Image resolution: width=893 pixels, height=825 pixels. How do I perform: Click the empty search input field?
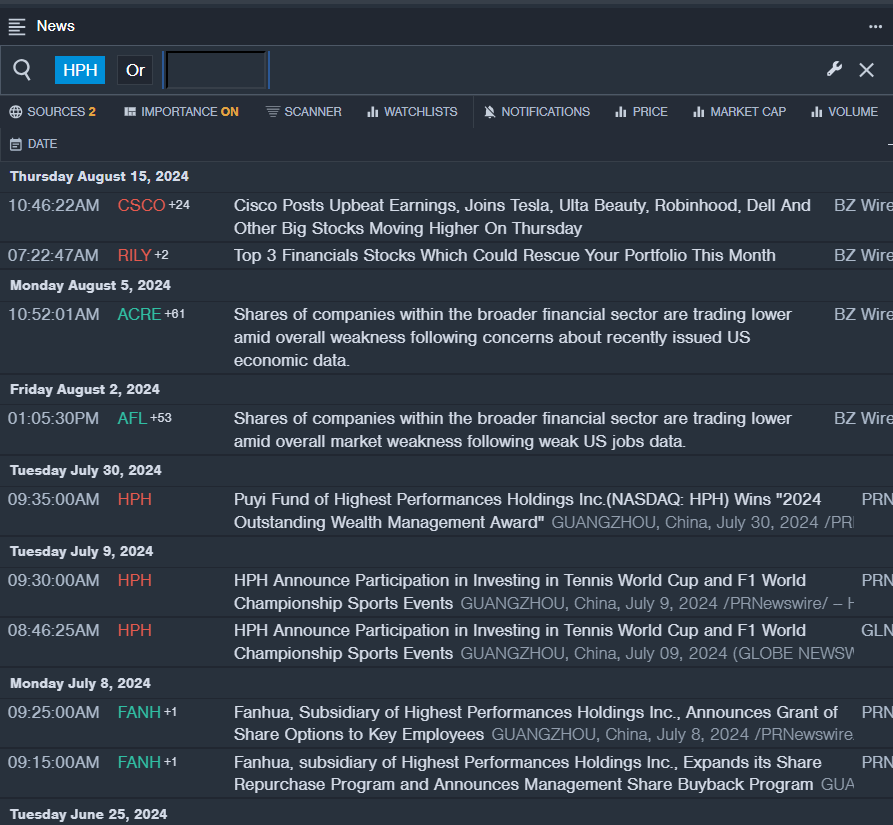pyautogui.click(x=216, y=70)
